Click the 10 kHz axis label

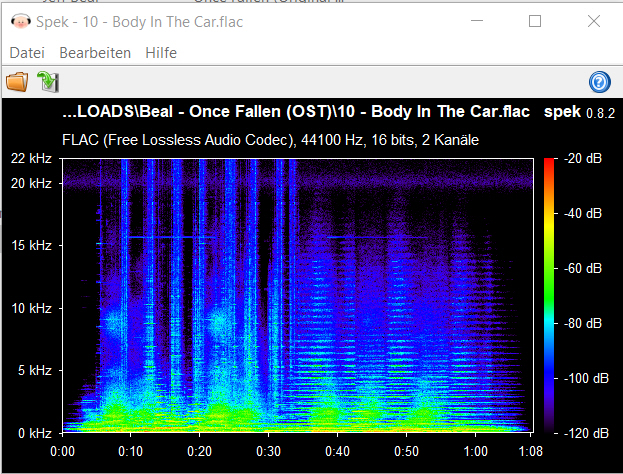(x=31, y=308)
